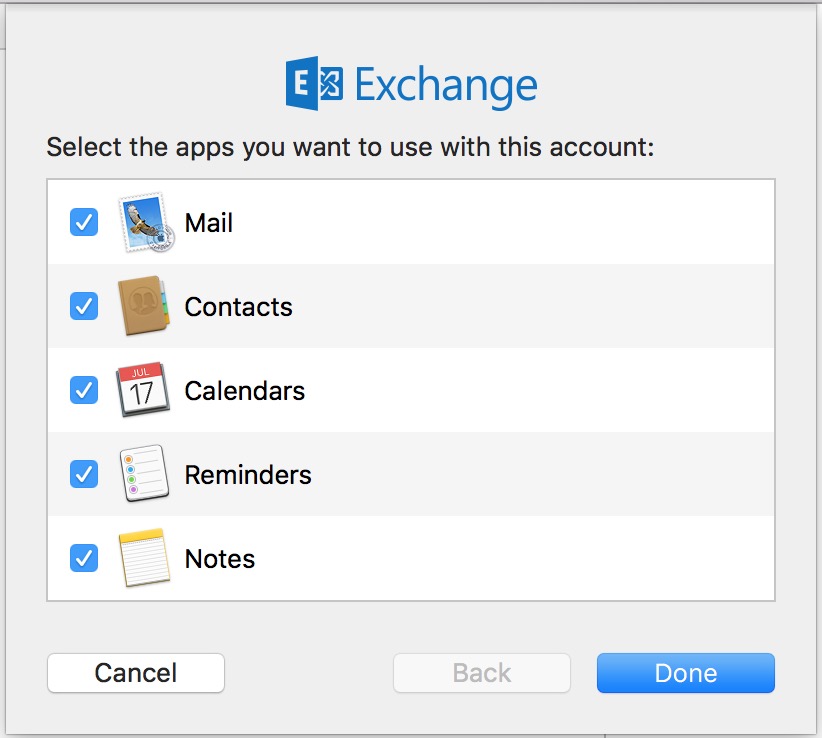Viewport: 822px width, 738px height.
Task: Uncheck the Mail checkbox
Action: (83, 222)
